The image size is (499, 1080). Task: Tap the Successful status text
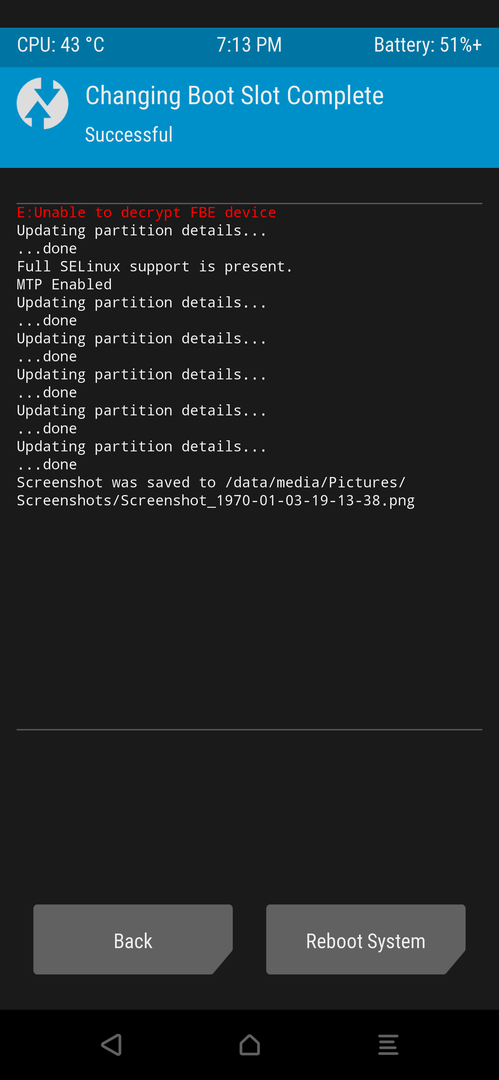128,134
